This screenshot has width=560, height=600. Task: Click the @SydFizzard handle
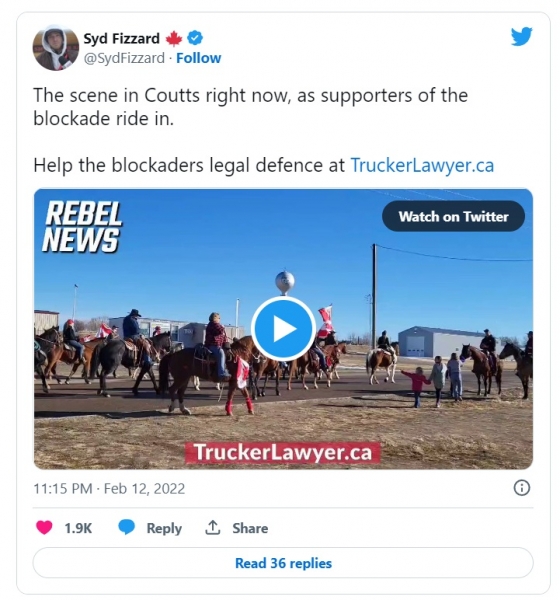coord(124,58)
